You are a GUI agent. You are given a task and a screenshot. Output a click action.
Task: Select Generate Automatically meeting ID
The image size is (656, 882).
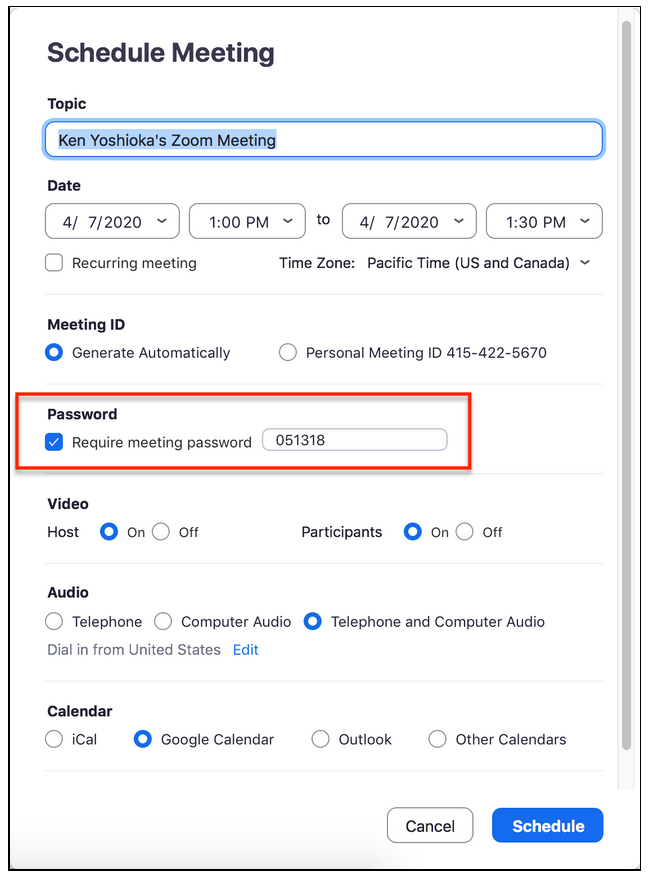pyautogui.click(x=55, y=353)
